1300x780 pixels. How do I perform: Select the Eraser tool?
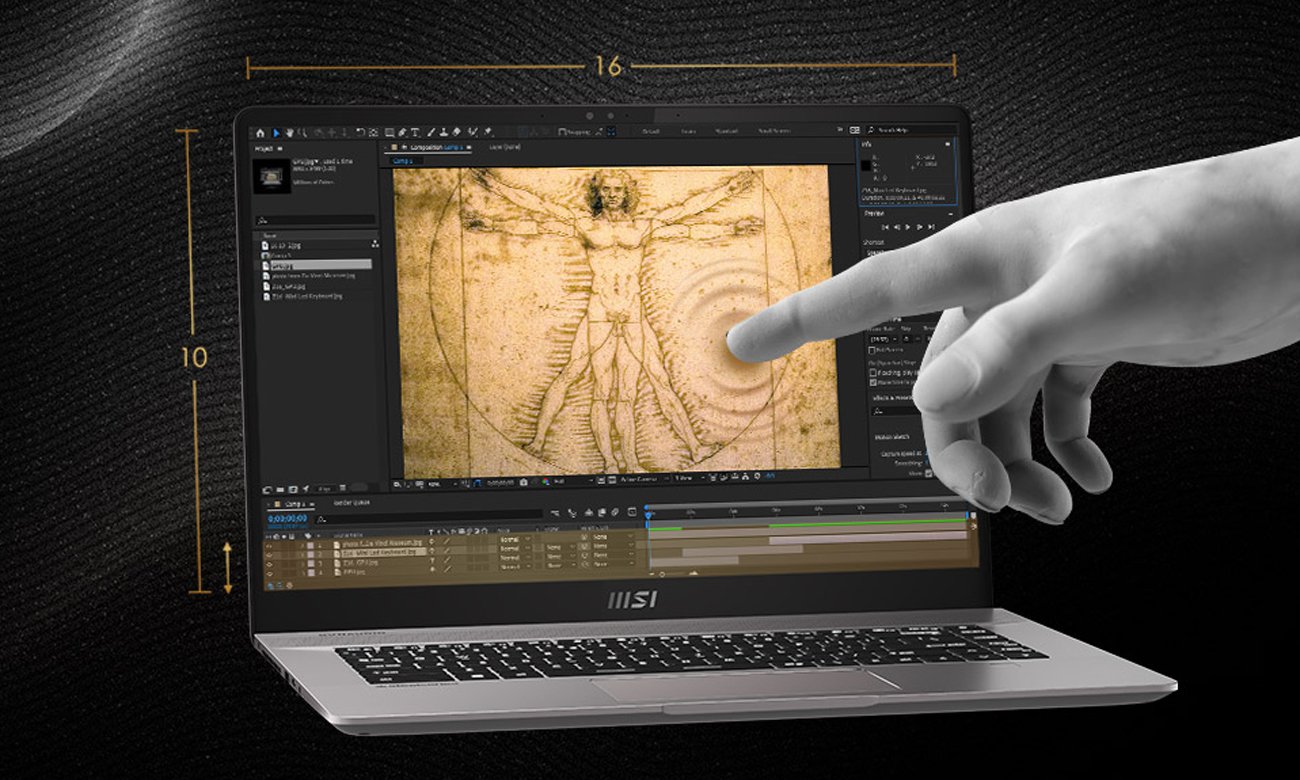456,132
